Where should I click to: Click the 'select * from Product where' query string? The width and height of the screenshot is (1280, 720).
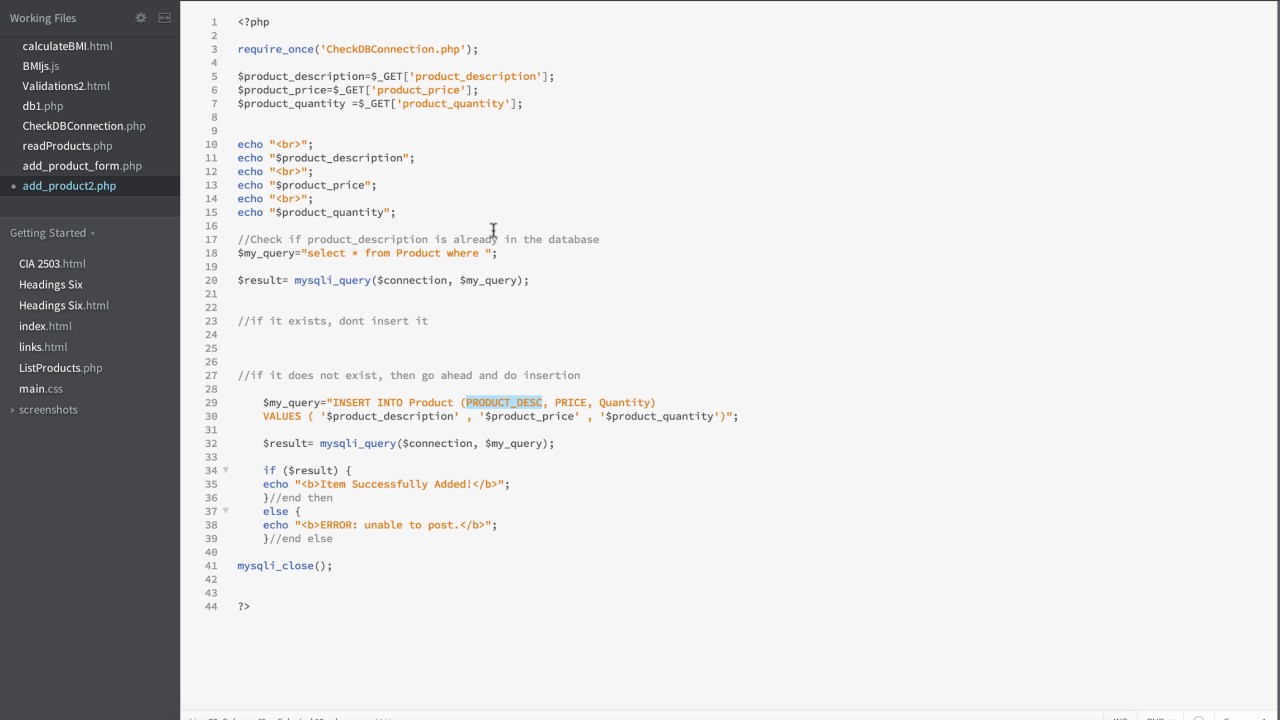point(396,253)
